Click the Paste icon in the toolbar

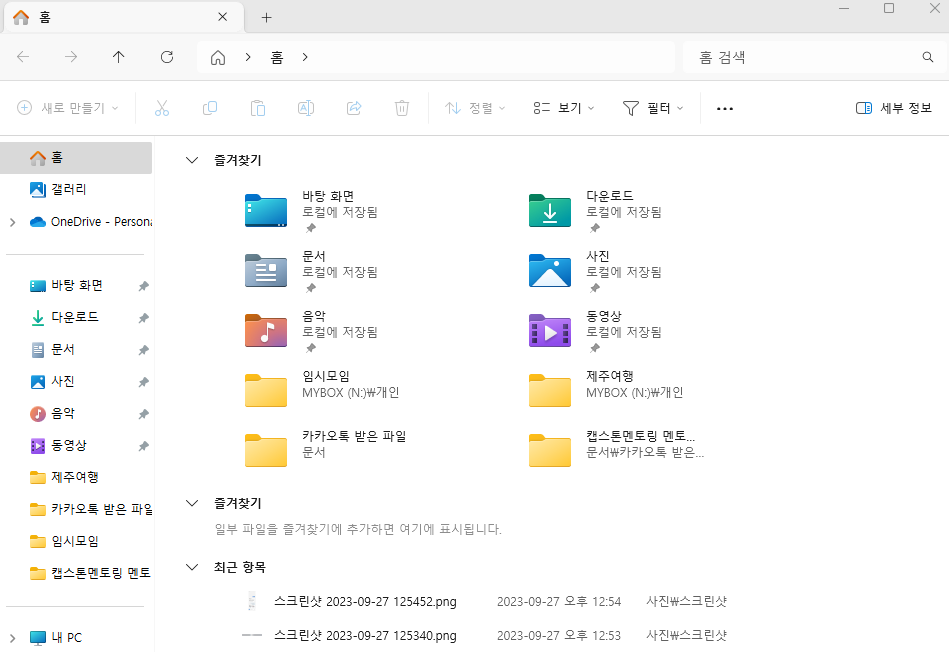258,107
